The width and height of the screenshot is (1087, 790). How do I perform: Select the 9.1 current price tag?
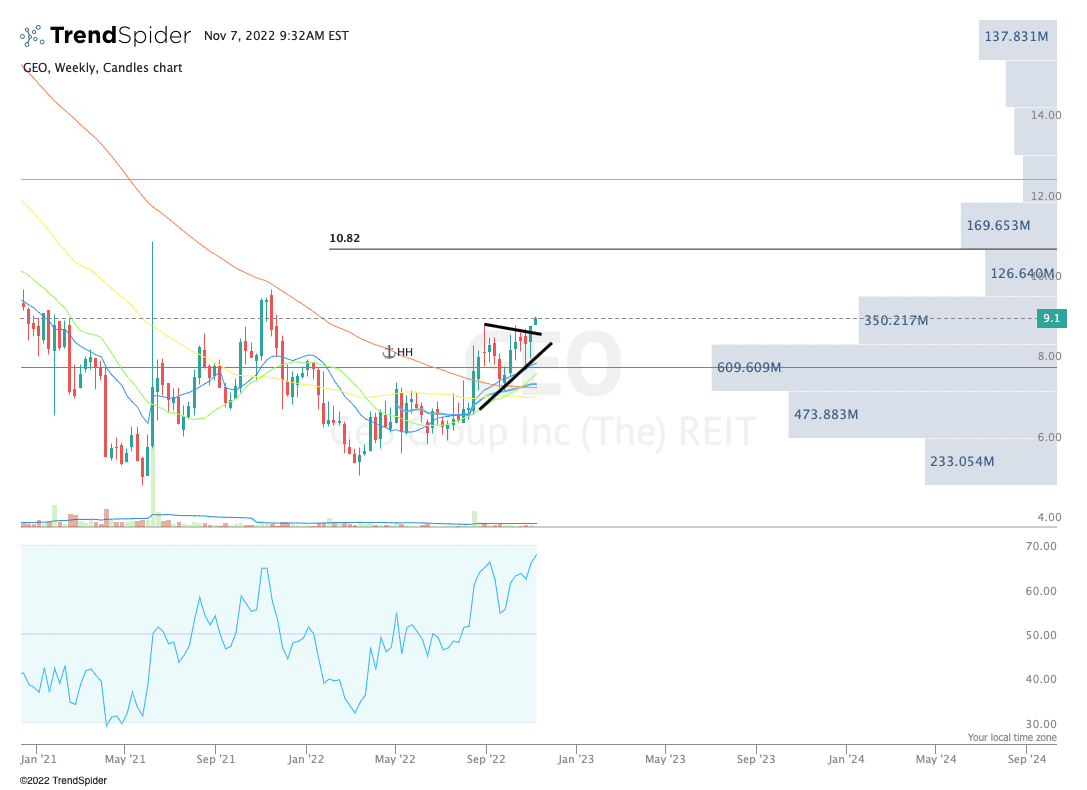click(x=1051, y=317)
